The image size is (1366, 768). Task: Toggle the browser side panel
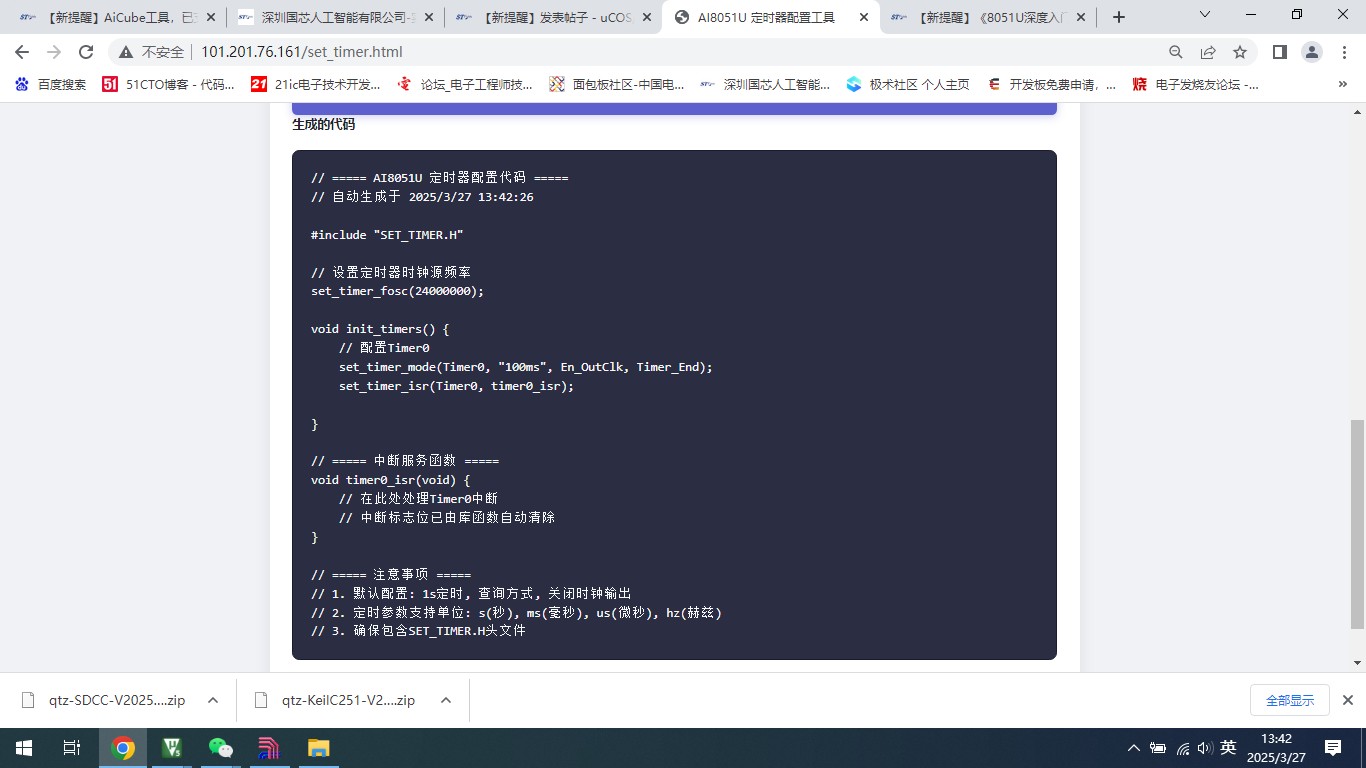(x=1279, y=52)
